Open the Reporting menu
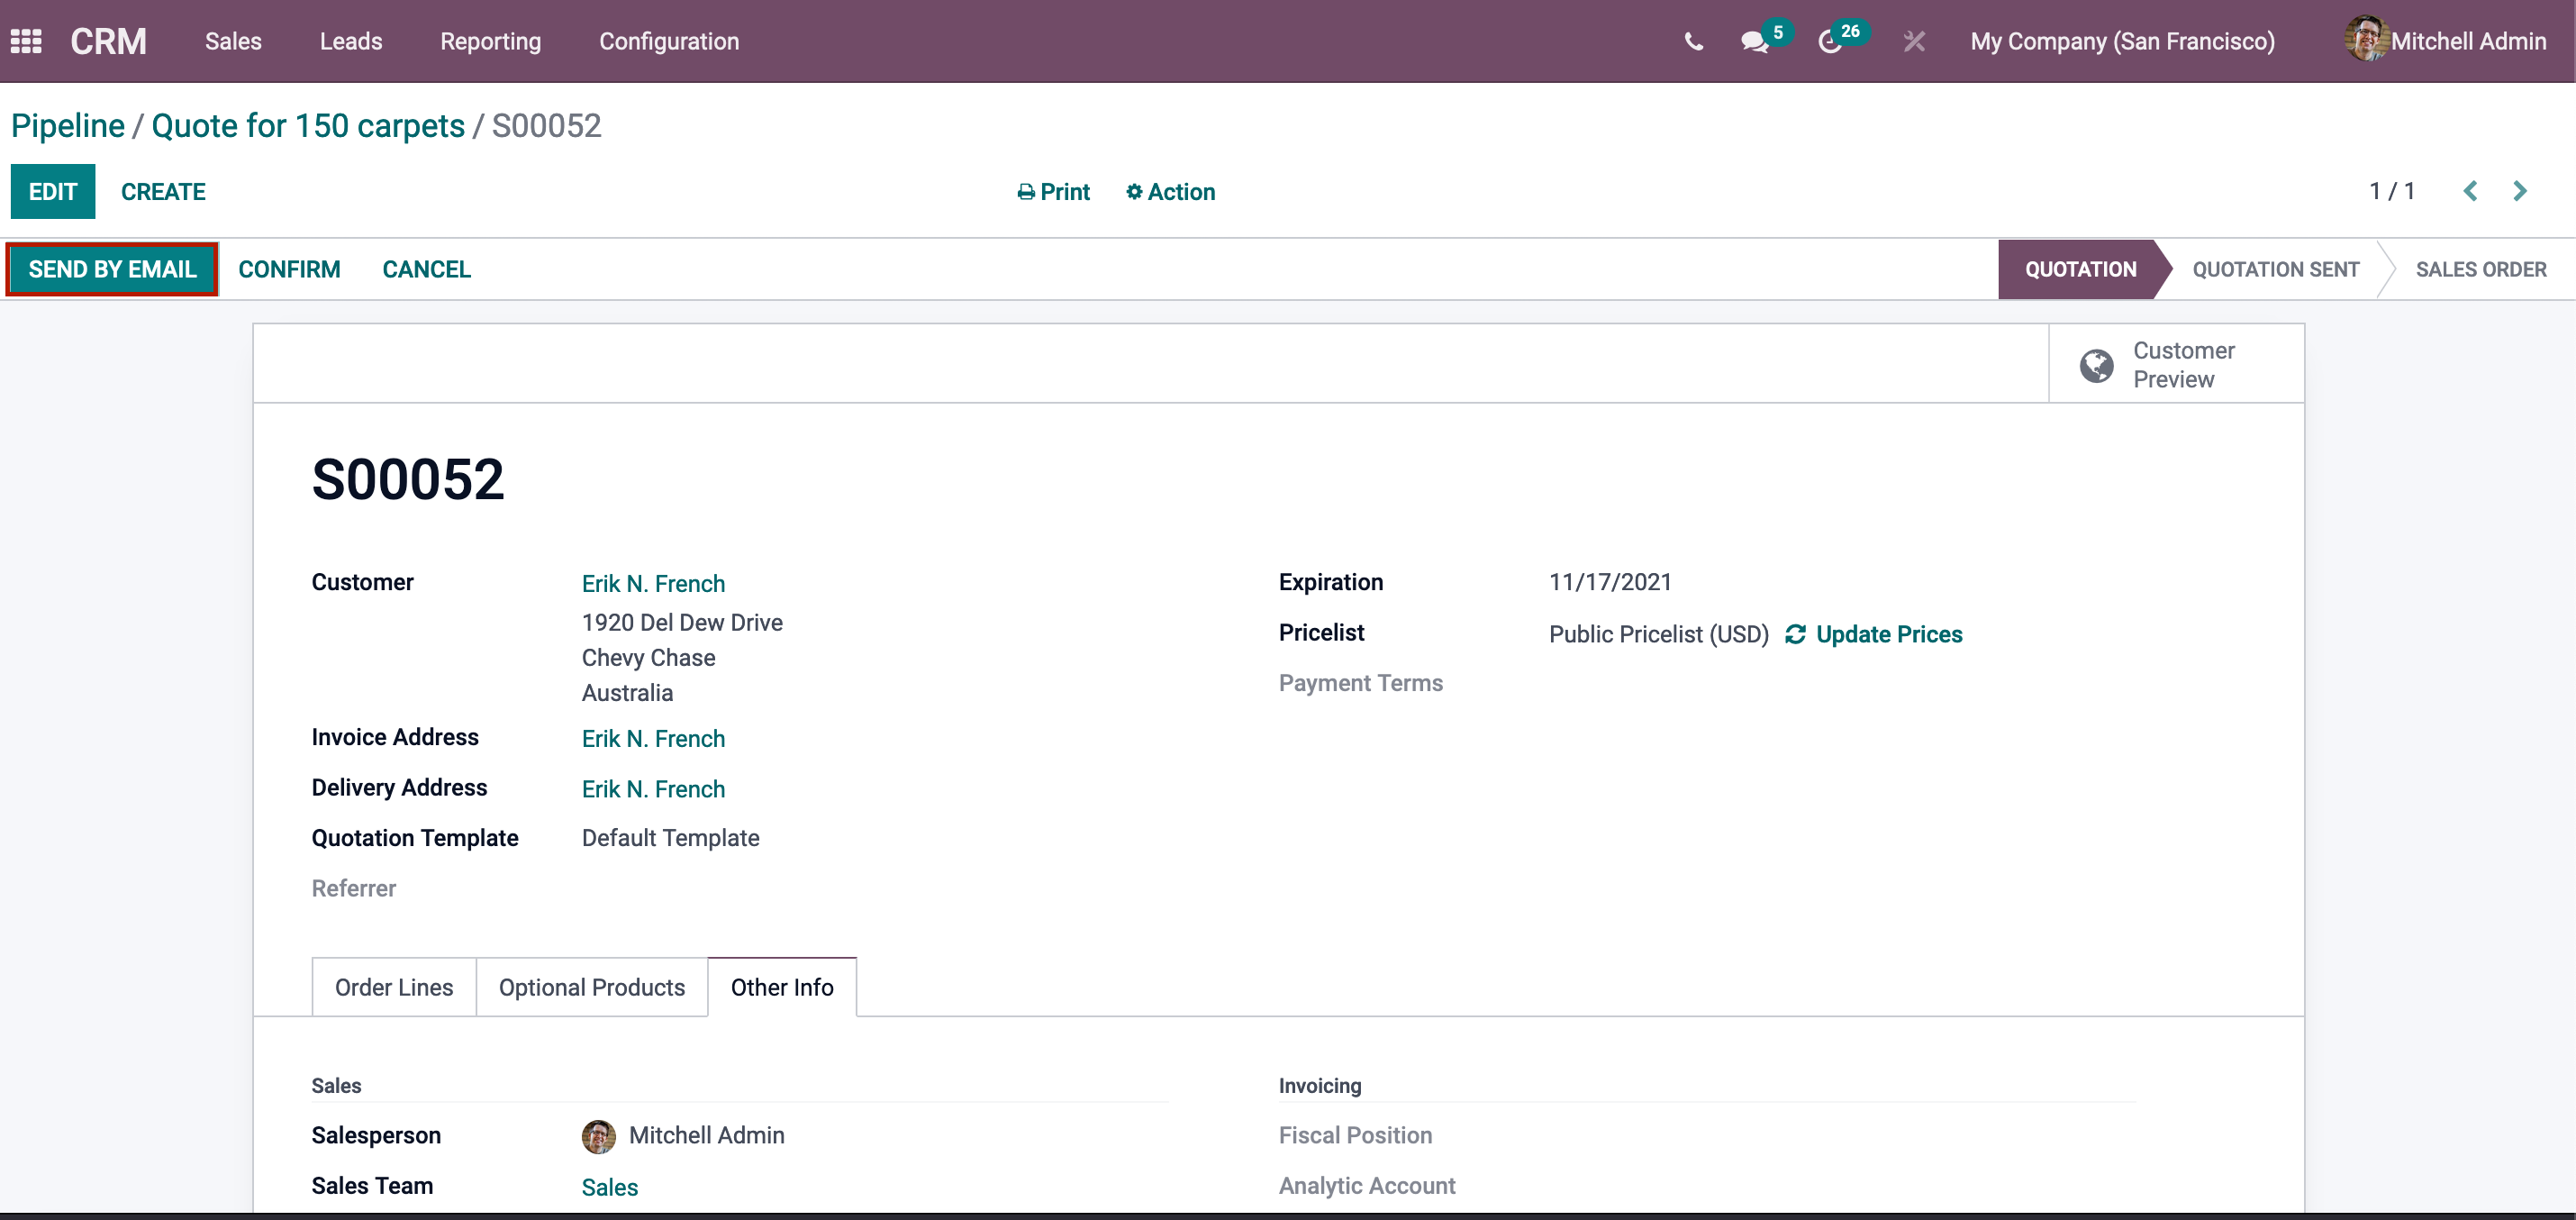 tap(490, 41)
